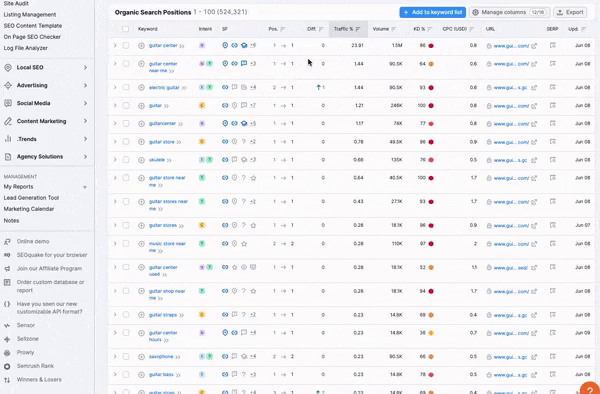The image size is (600, 394).
Task: Click the Winners & Losers arrows icon
Action: pyautogui.click(x=7, y=380)
